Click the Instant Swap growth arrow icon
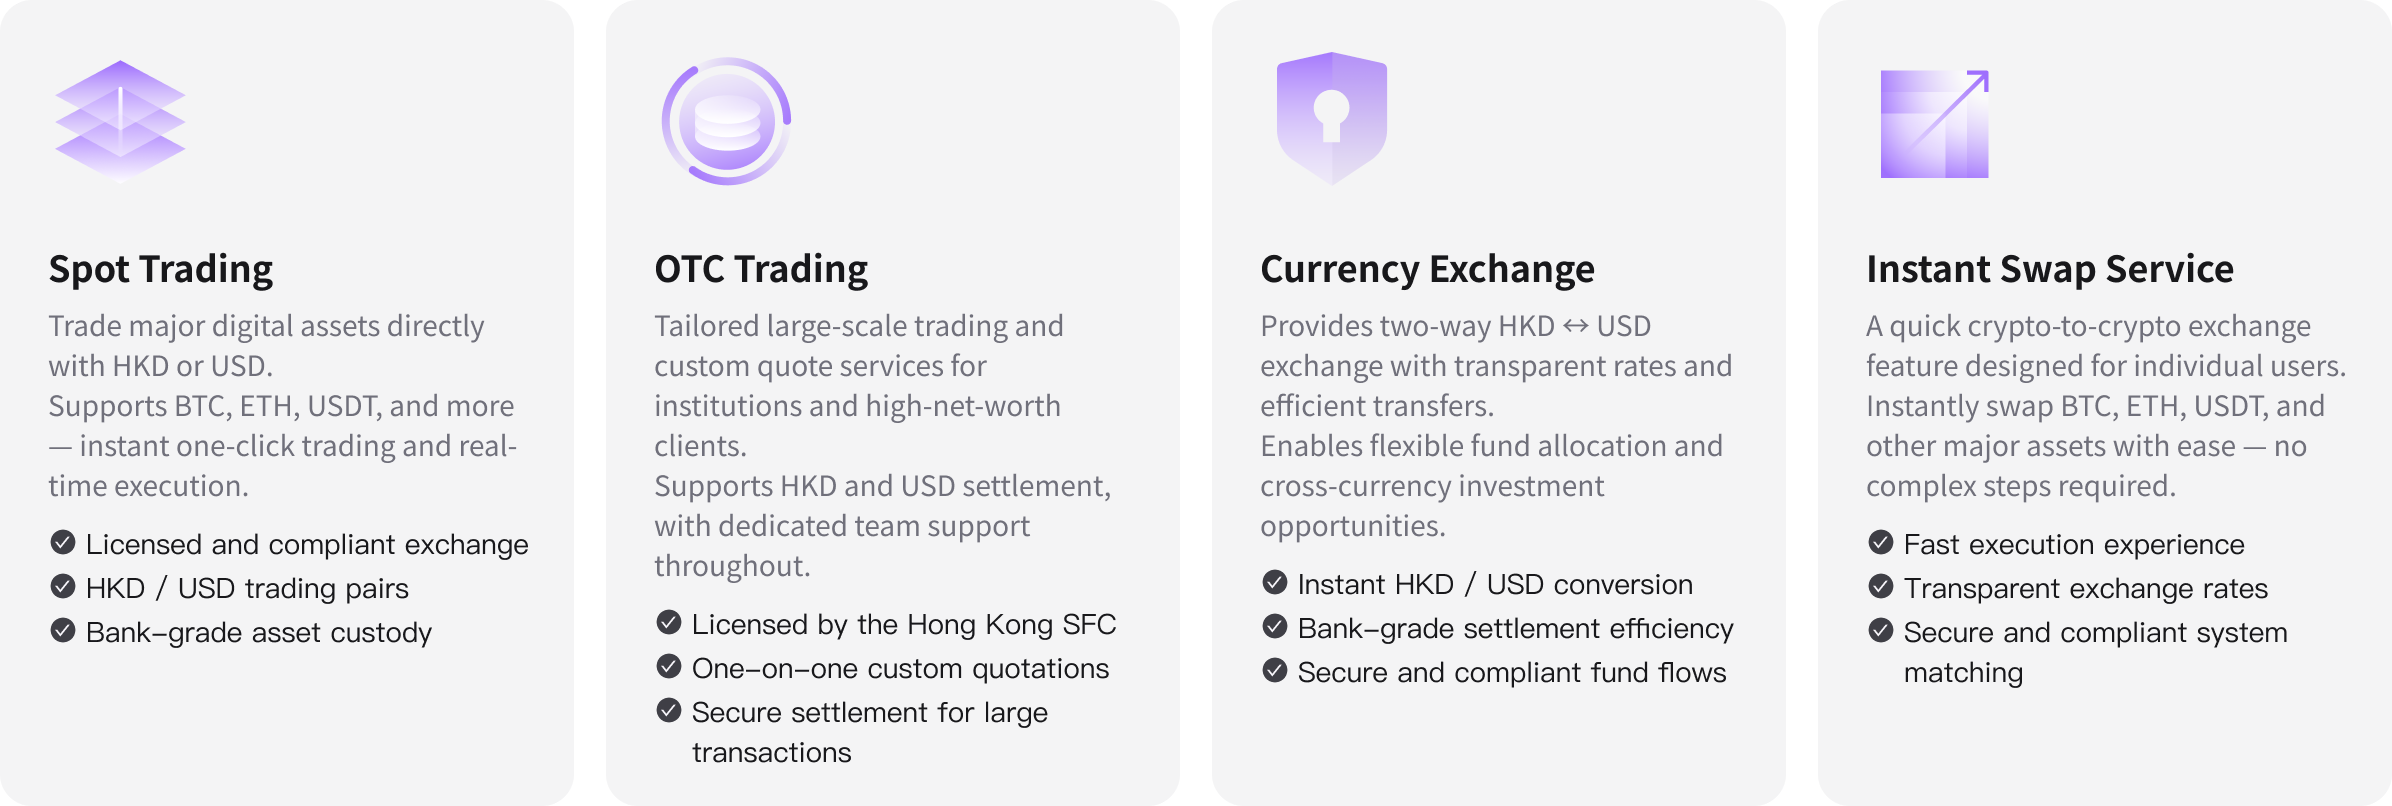The image size is (2392, 806). click(1935, 124)
